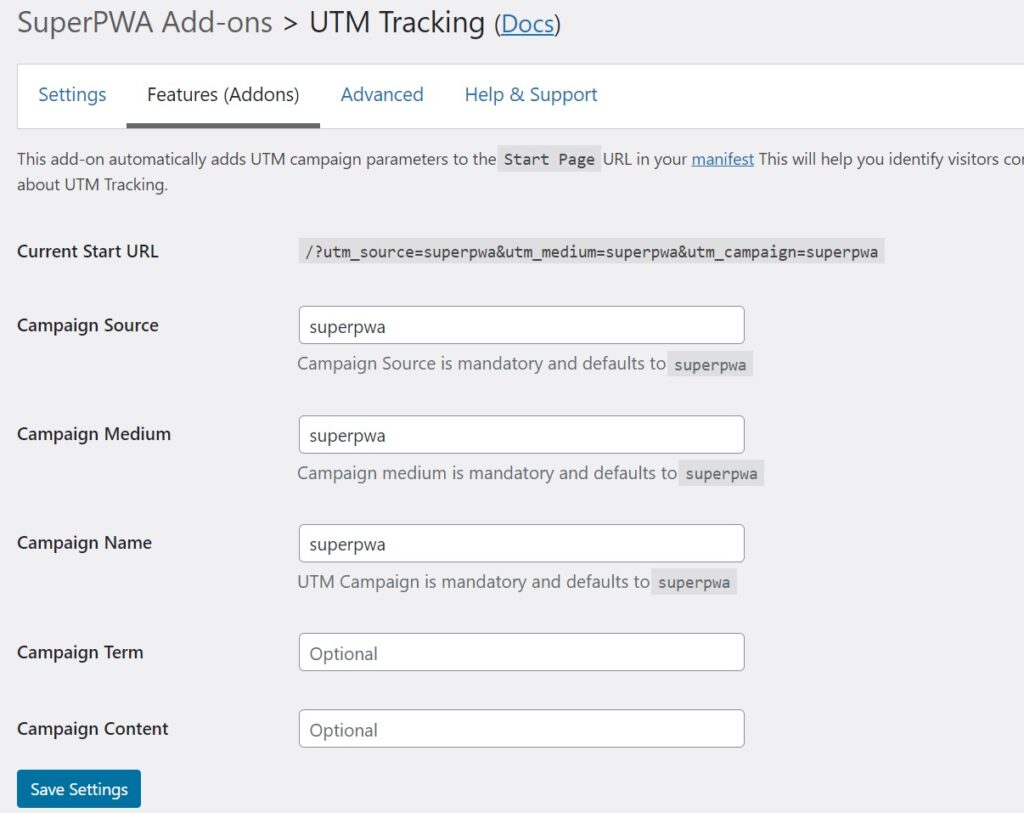Click the Campaign Name label
The height and width of the screenshot is (813, 1024).
85,543
